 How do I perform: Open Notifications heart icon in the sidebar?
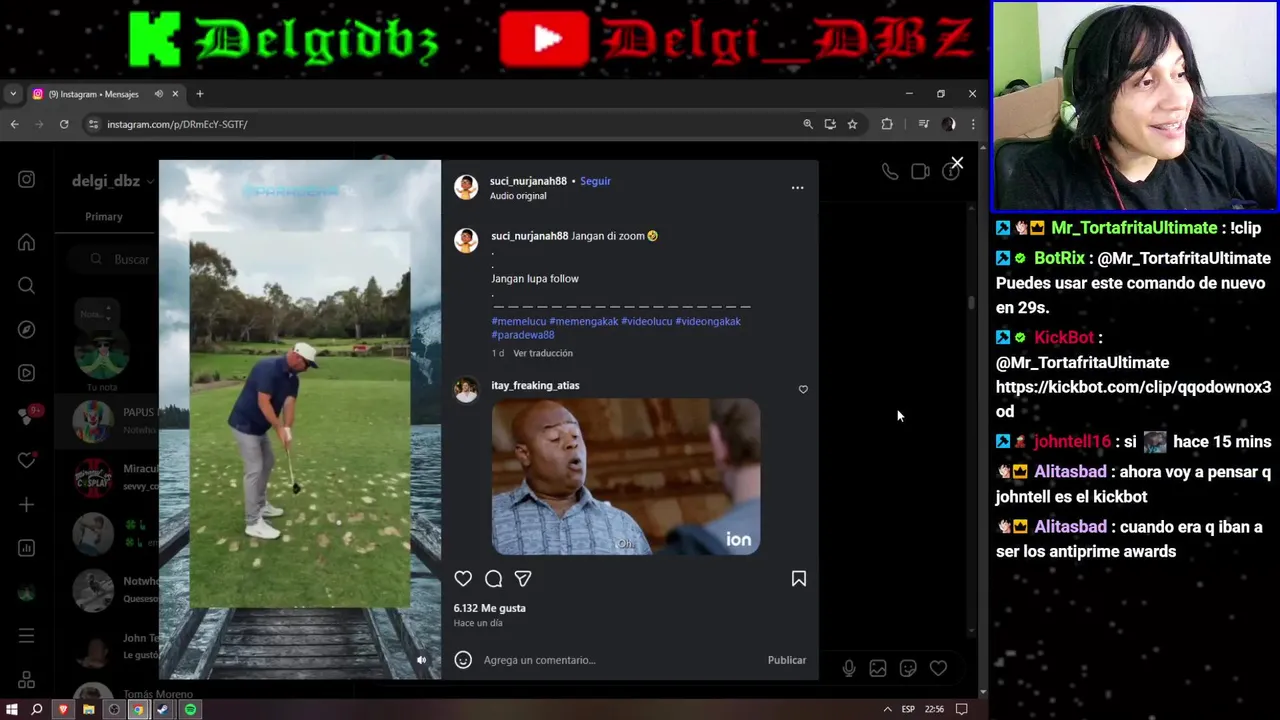27,461
